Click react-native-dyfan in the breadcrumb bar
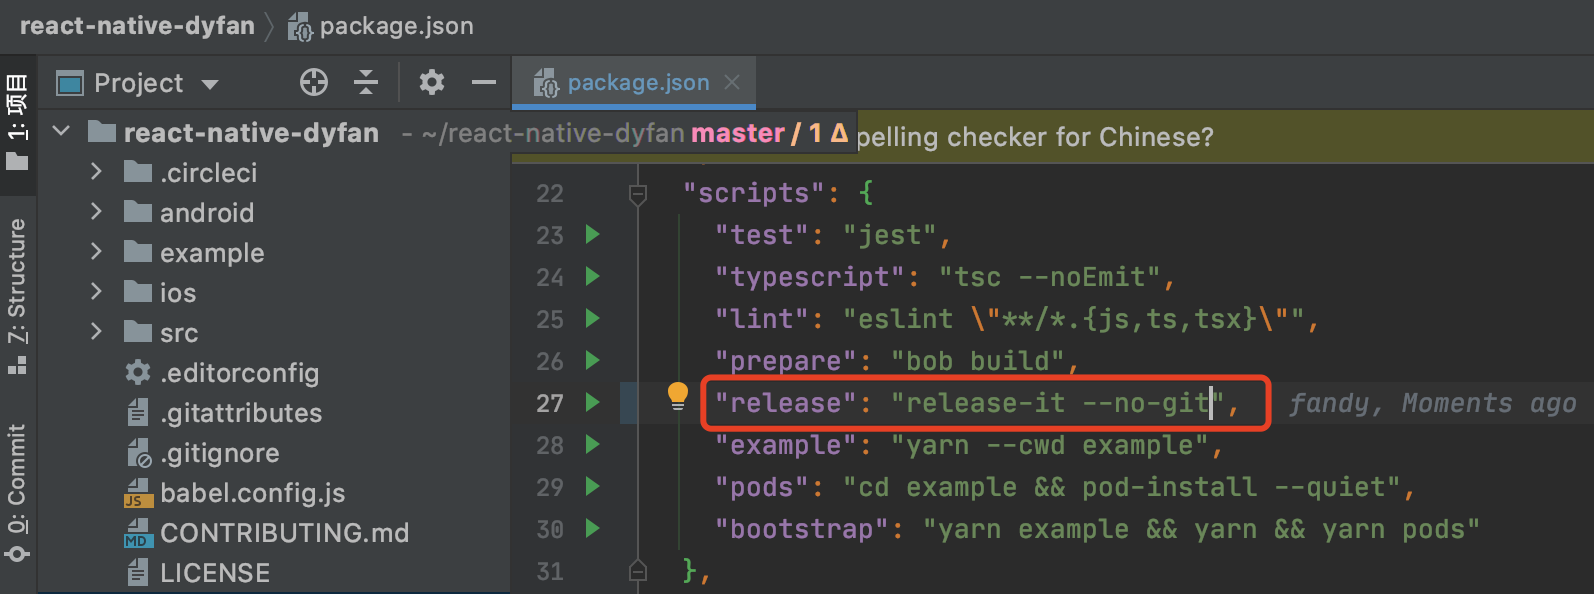 [x=137, y=26]
